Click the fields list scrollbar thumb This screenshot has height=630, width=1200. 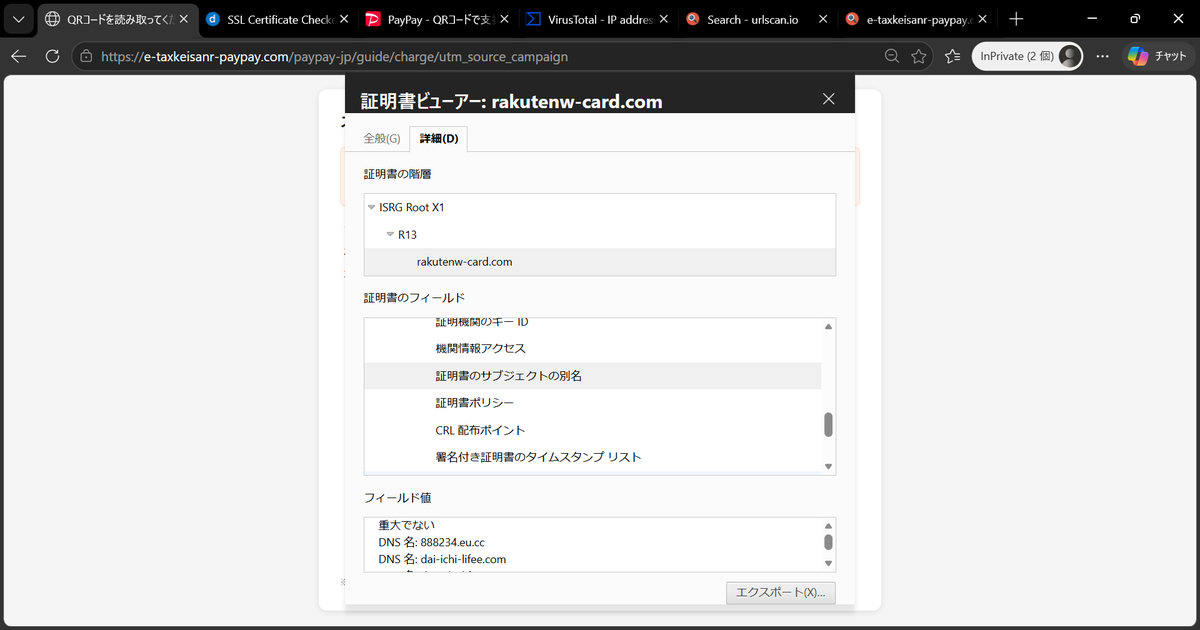coord(828,425)
